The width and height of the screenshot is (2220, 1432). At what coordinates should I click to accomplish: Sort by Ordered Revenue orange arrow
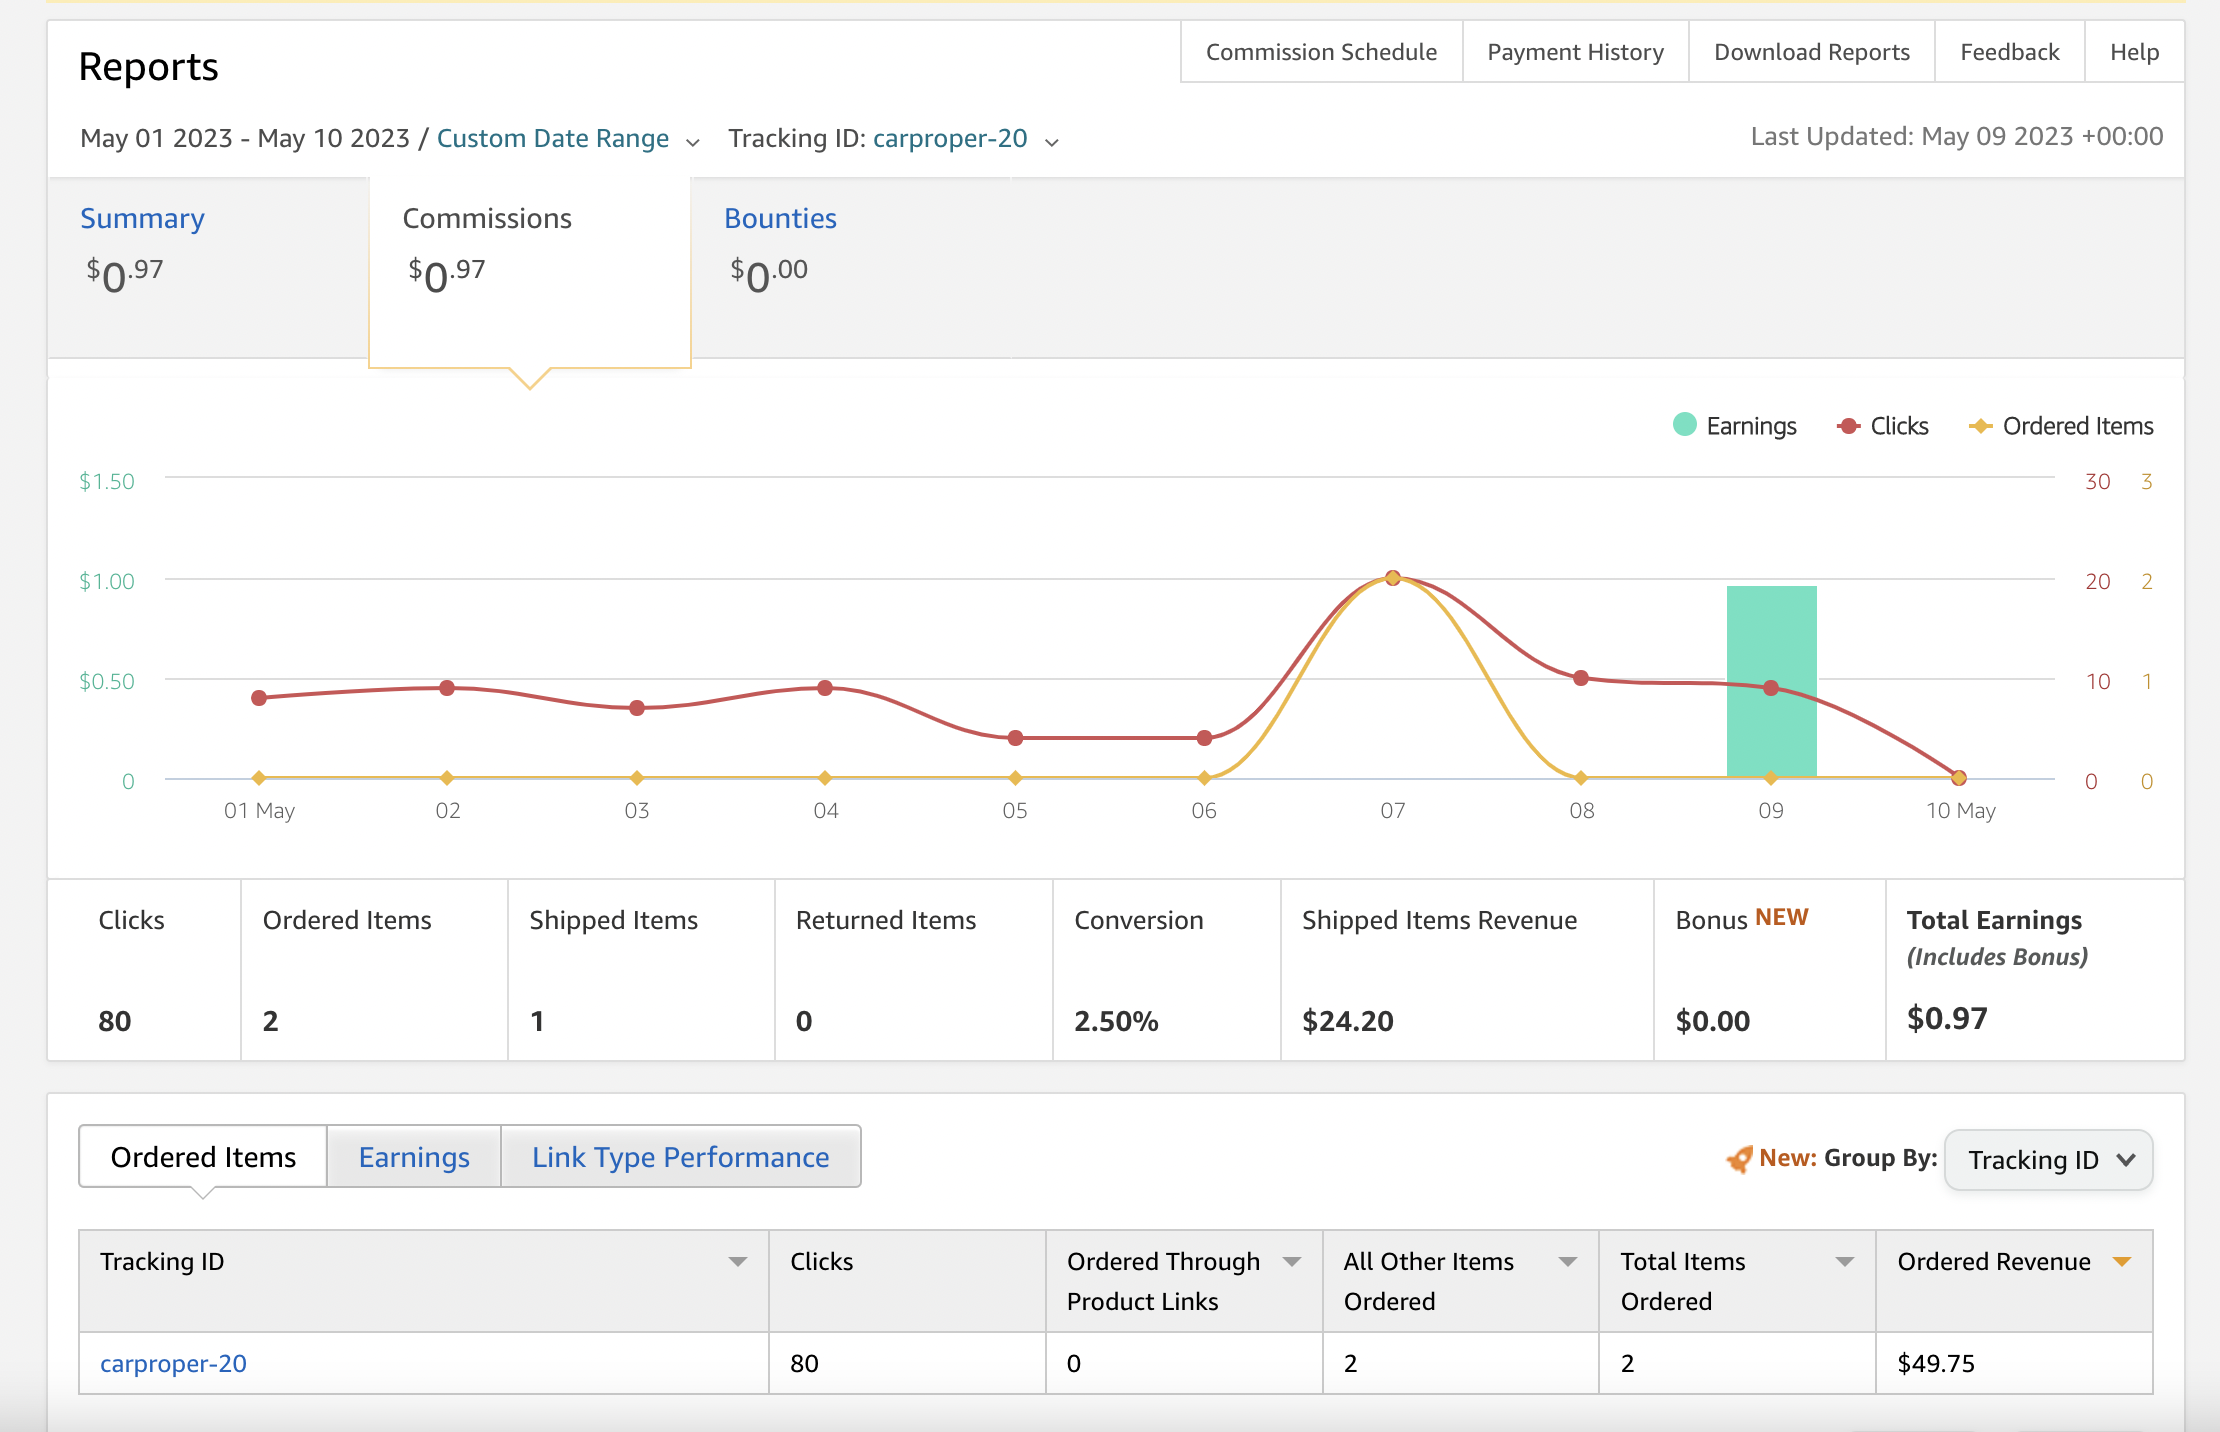tap(2122, 1262)
